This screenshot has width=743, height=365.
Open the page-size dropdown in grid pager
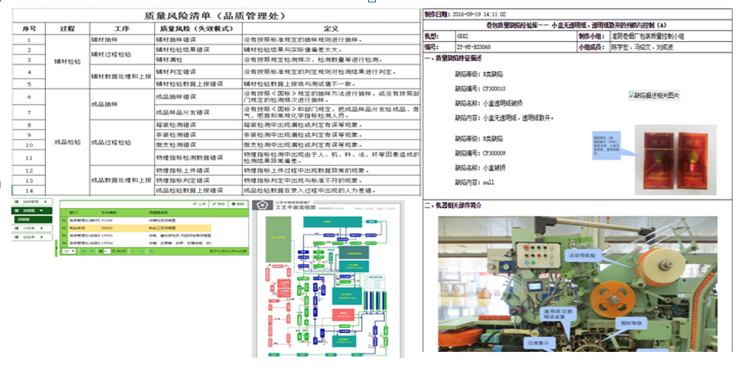coord(69,251)
